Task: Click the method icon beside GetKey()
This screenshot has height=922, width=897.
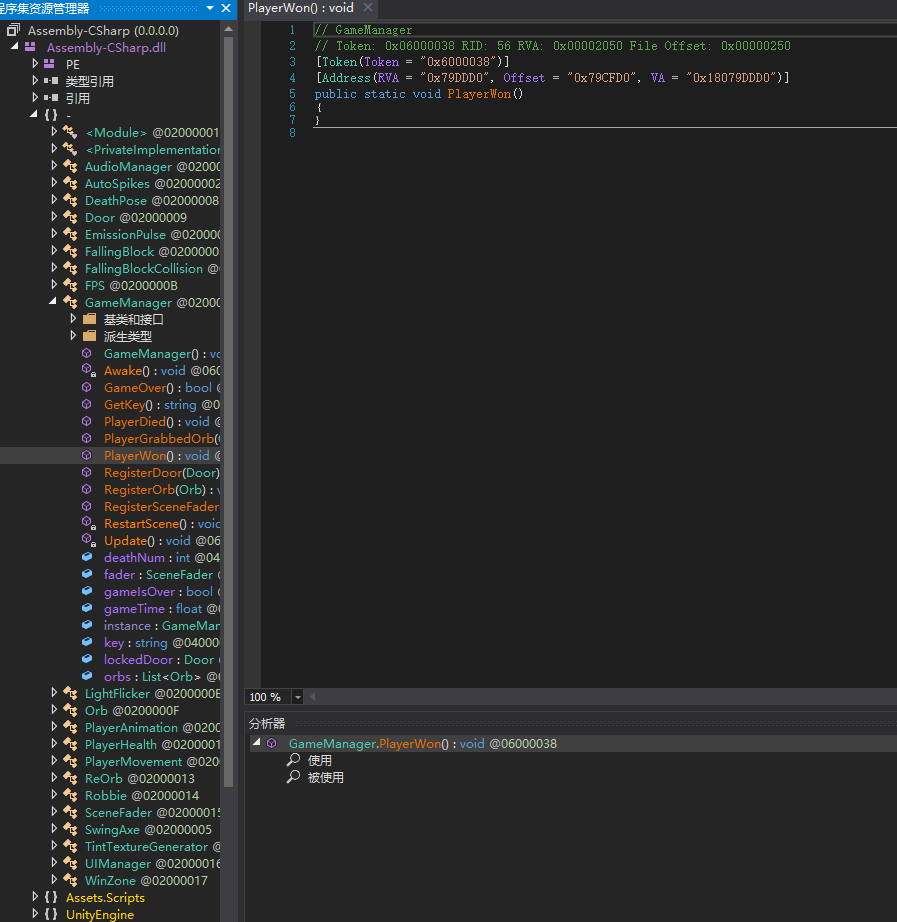Action: (88, 405)
